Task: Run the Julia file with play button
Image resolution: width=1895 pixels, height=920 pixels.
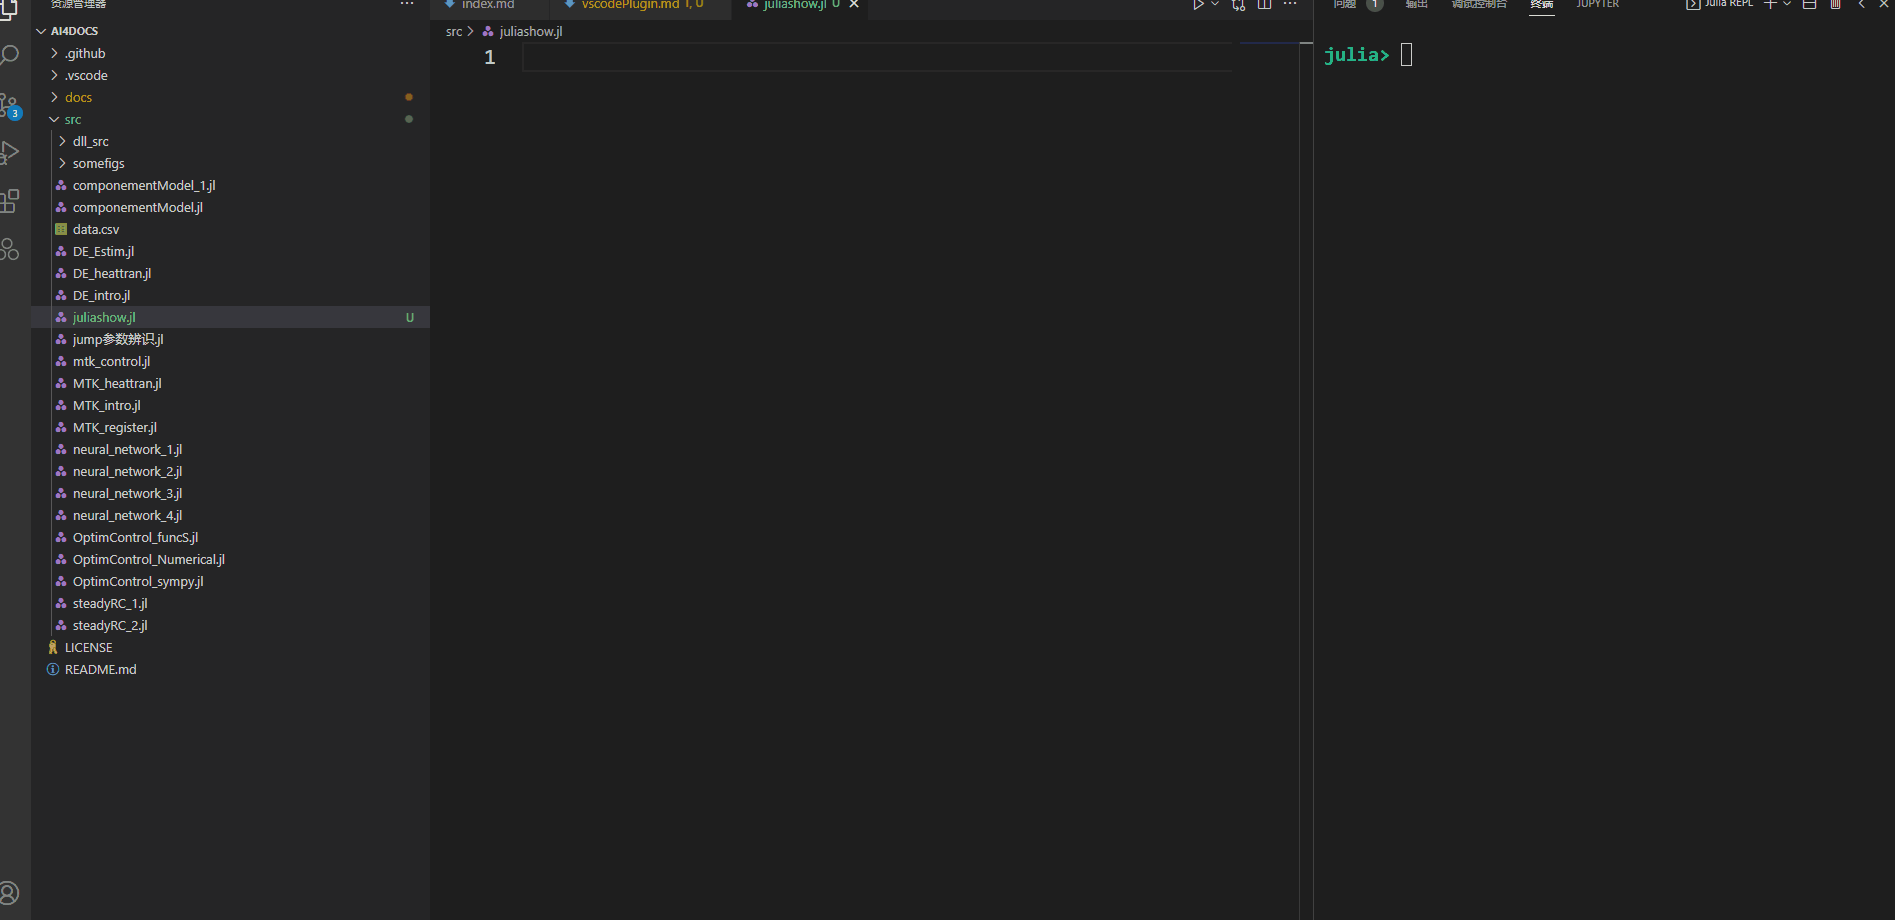Action: pyautogui.click(x=1197, y=5)
